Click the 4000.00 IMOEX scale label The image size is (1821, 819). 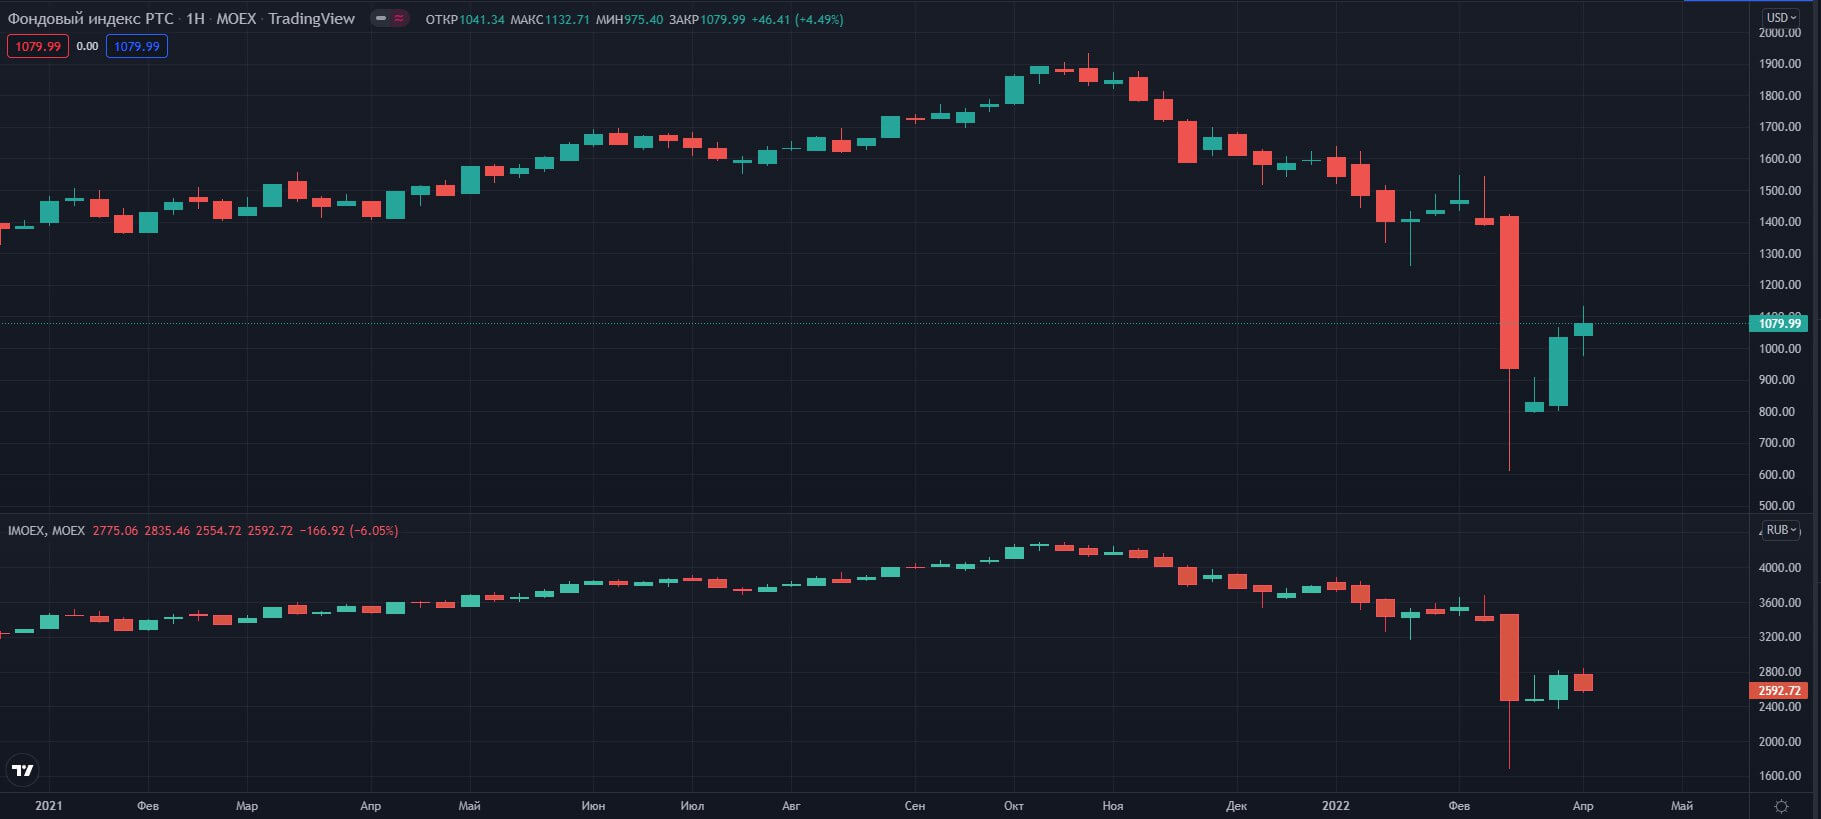click(1780, 567)
